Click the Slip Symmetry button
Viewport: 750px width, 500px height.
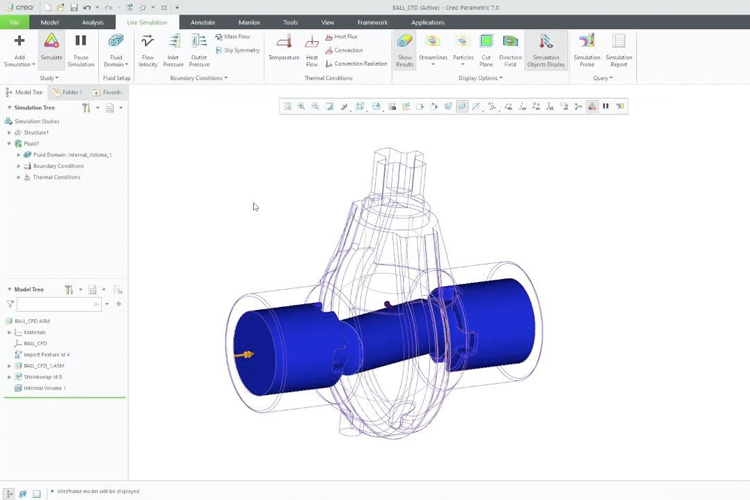(237, 50)
